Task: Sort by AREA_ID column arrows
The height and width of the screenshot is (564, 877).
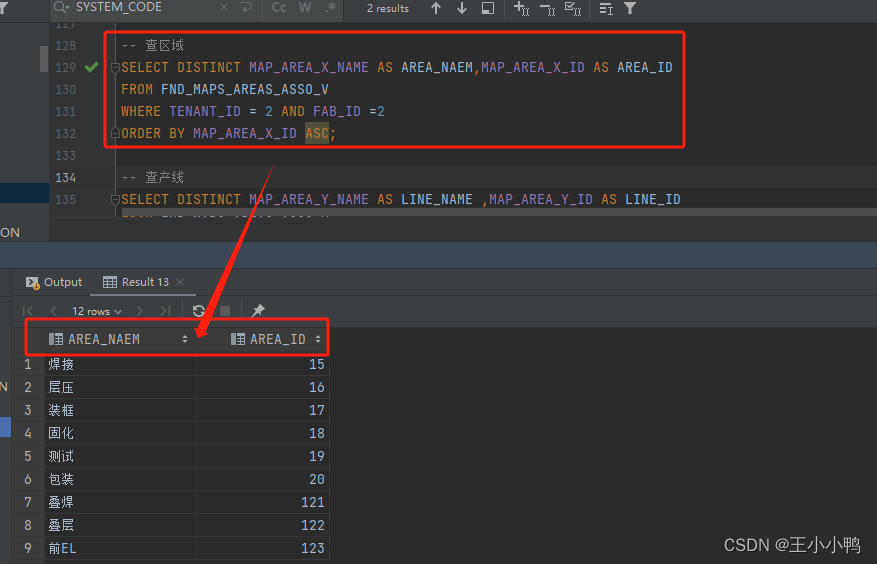Action: coord(318,339)
